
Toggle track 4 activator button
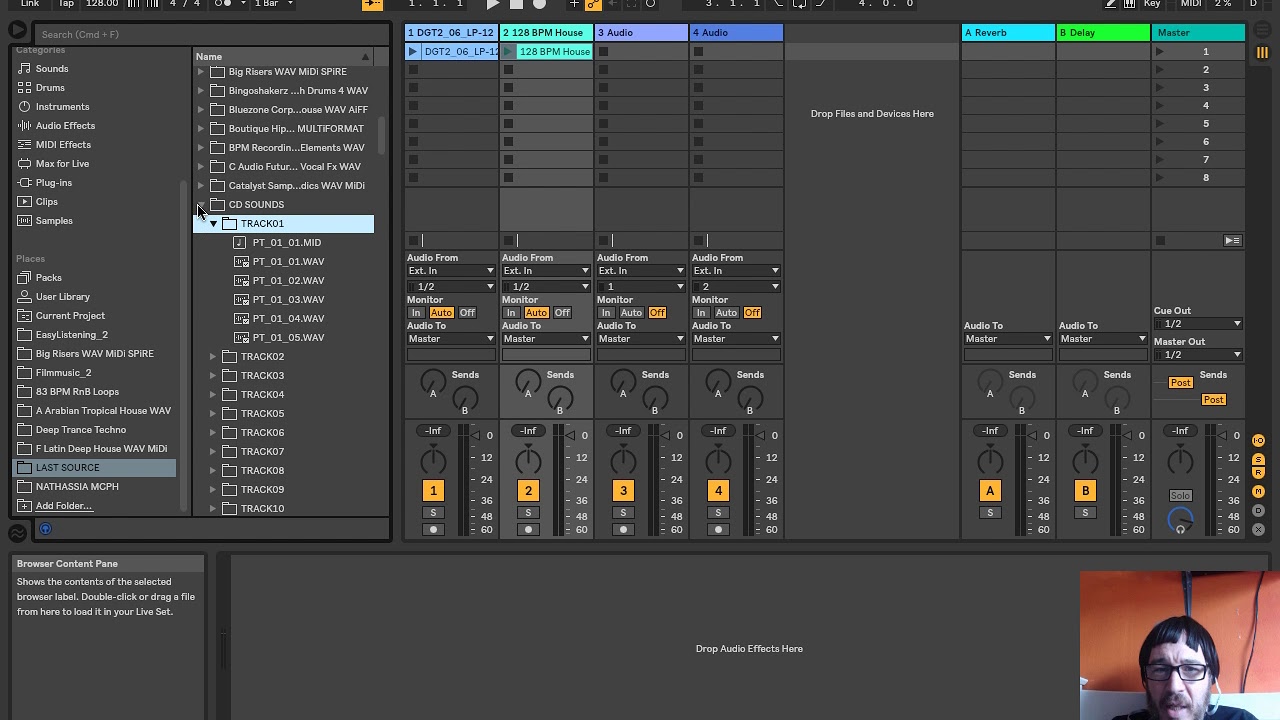pos(718,491)
